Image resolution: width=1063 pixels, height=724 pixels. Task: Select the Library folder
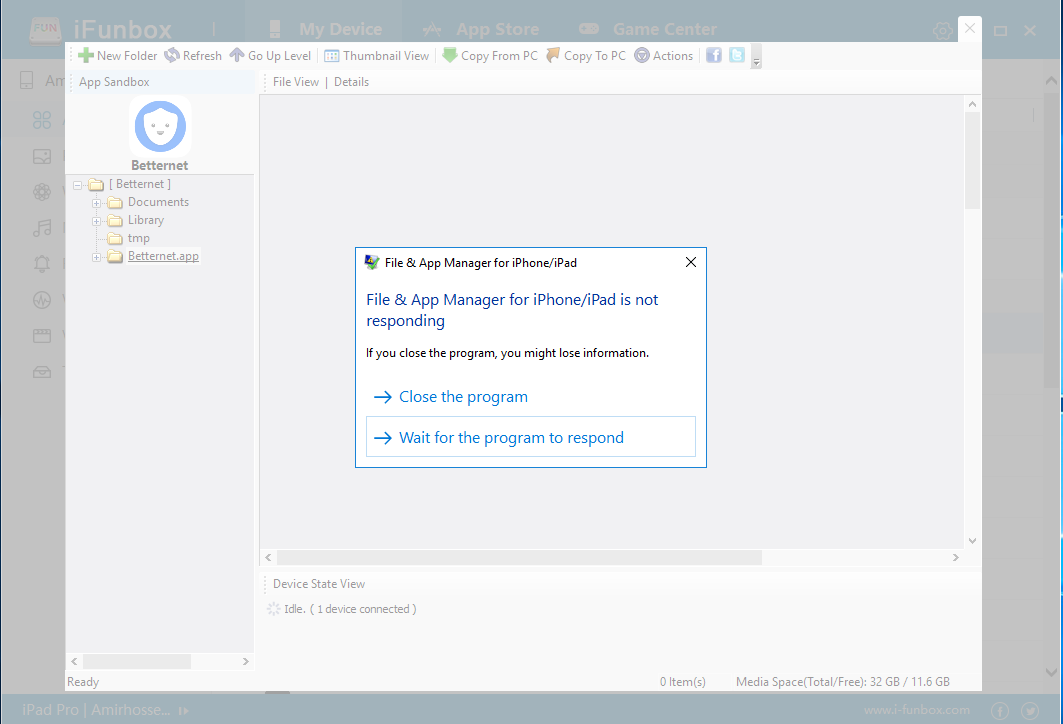coord(145,220)
